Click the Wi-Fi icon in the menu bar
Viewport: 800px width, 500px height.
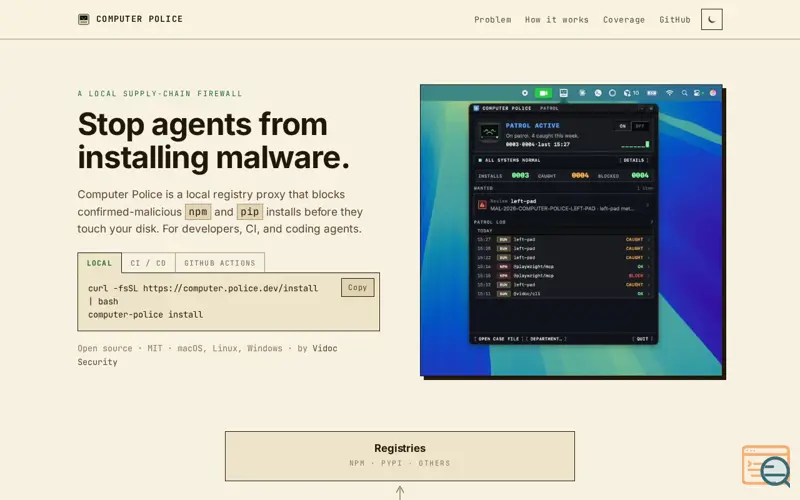point(669,93)
